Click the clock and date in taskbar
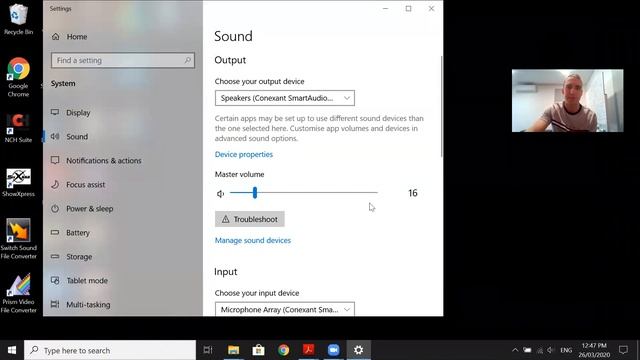The height and width of the screenshot is (360, 640). click(594, 350)
